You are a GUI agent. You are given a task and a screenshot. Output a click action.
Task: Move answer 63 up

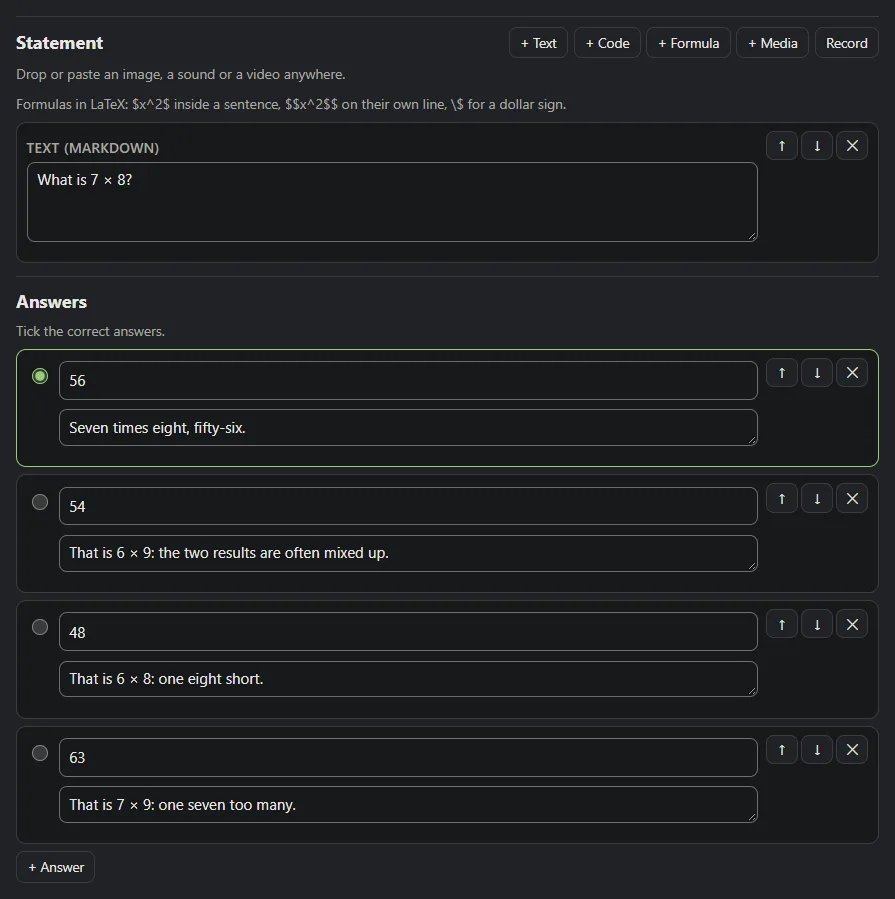coord(781,749)
